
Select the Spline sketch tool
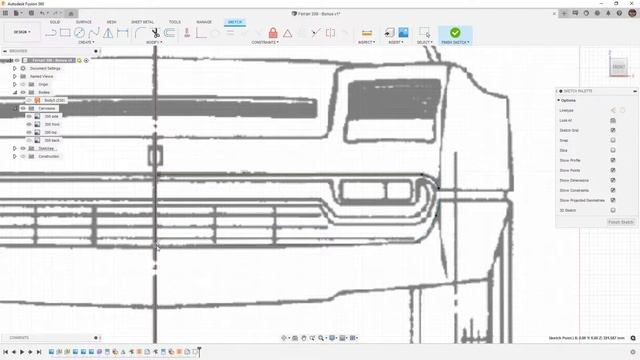coord(94,33)
